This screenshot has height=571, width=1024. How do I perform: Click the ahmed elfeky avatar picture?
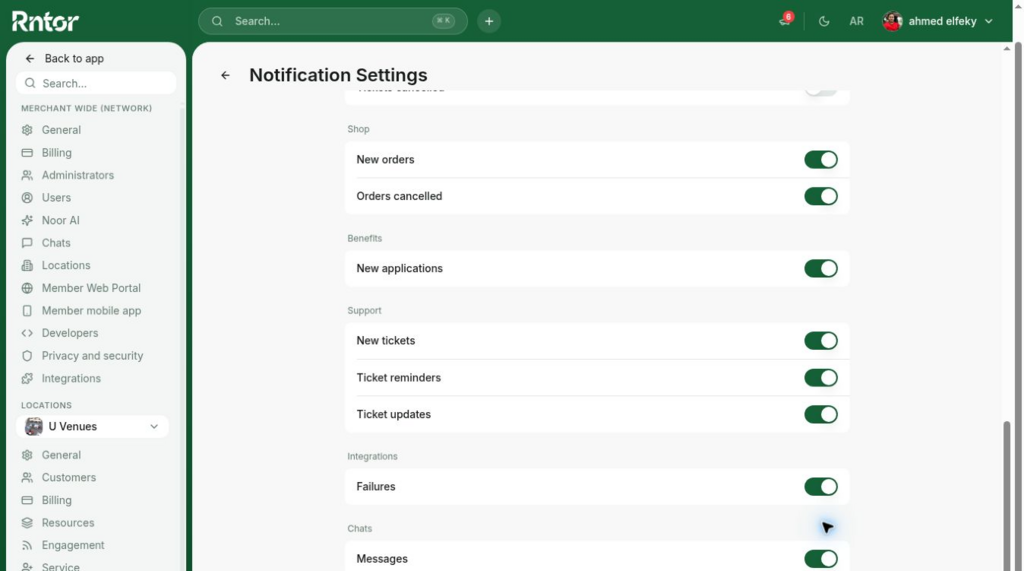click(892, 21)
